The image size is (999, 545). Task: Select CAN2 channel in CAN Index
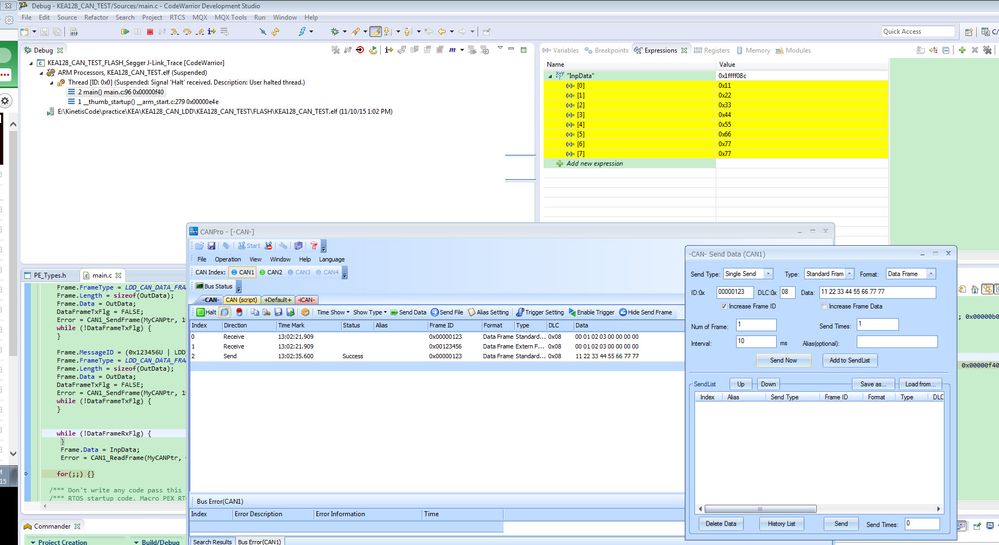(x=271, y=272)
